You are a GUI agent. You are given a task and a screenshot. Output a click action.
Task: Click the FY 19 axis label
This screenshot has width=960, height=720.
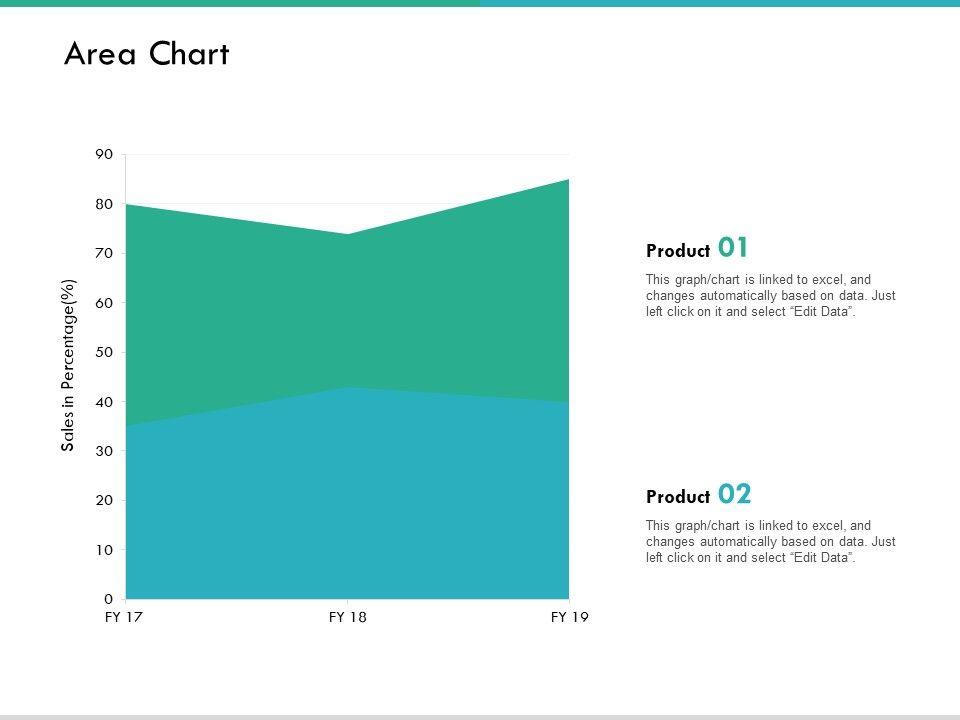[x=570, y=617]
